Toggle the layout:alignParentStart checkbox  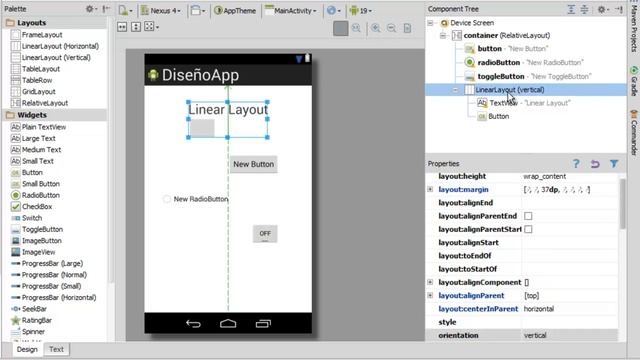click(528, 229)
